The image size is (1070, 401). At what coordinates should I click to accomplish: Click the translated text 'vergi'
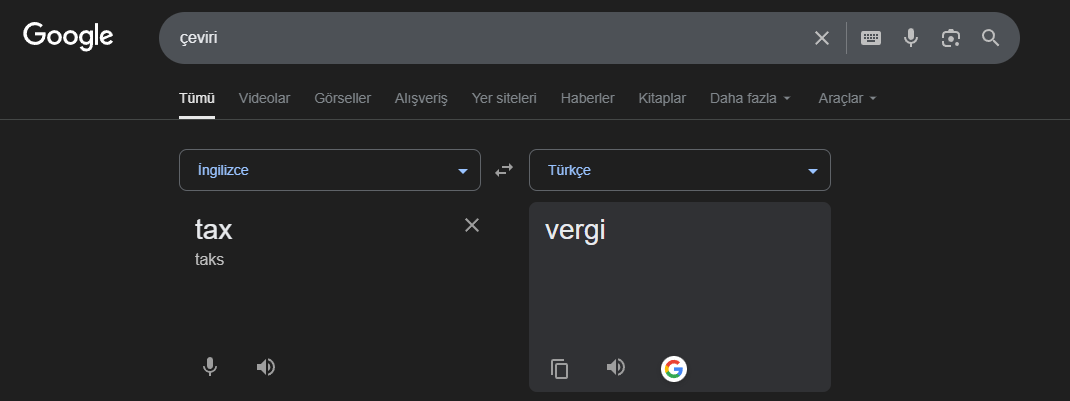pyautogui.click(x=575, y=231)
